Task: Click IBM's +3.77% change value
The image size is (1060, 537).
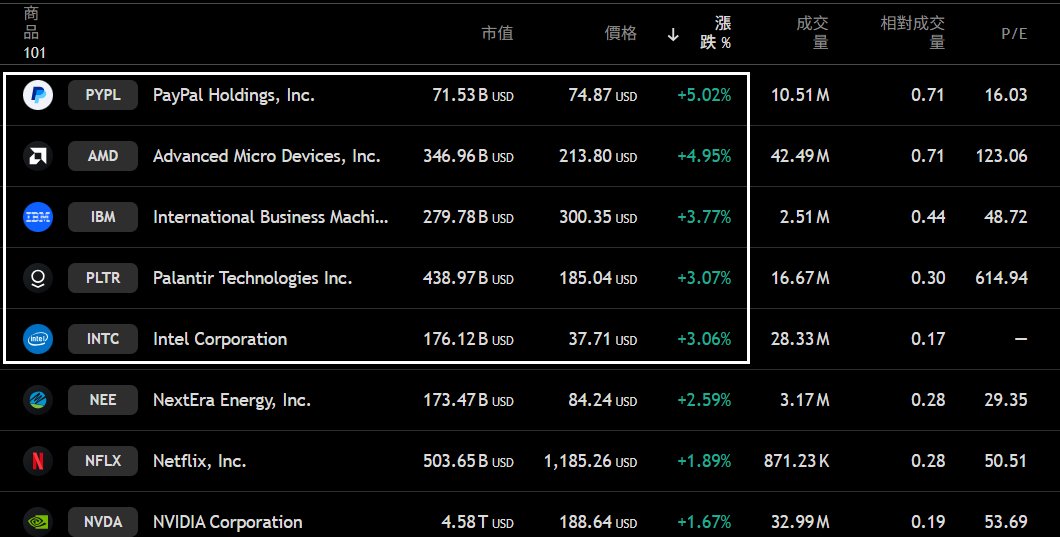Action: pyautogui.click(x=704, y=217)
